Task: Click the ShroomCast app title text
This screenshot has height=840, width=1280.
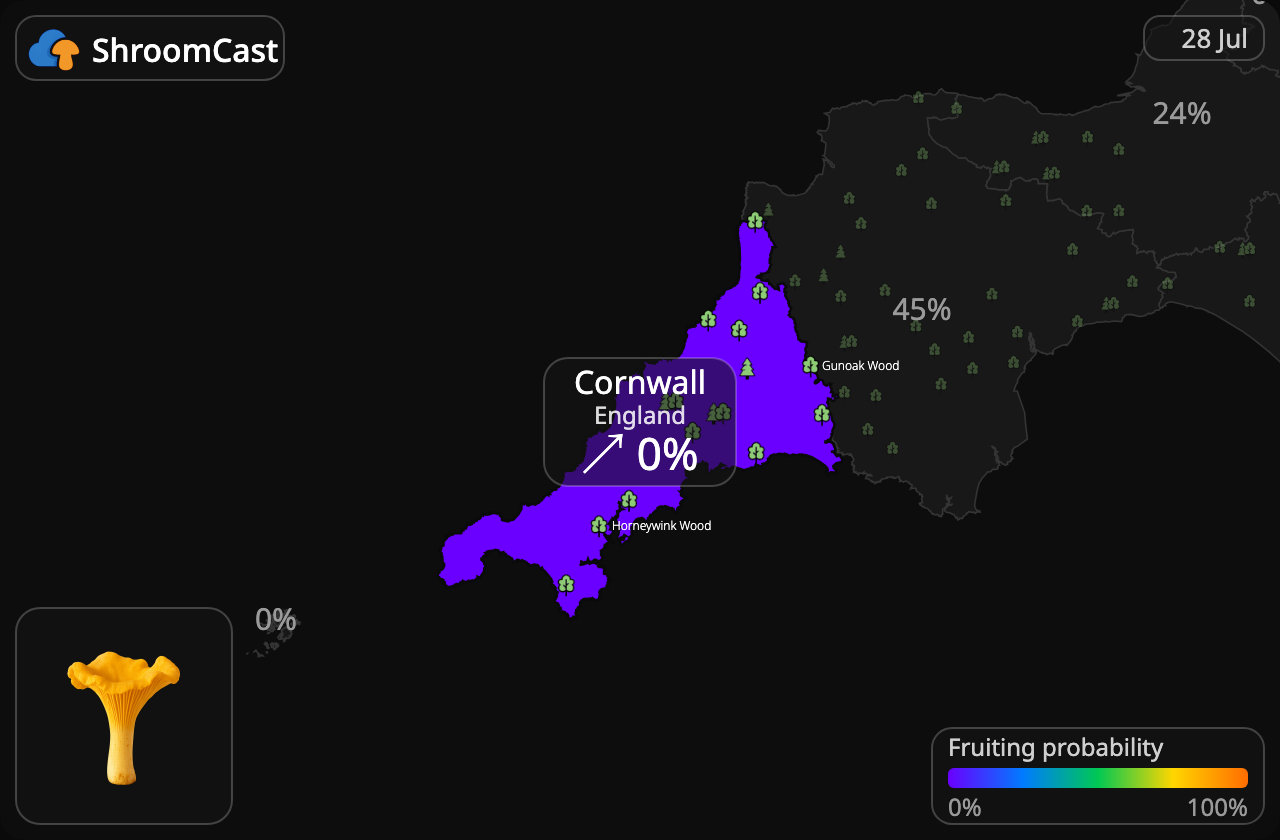Action: click(x=185, y=50)
